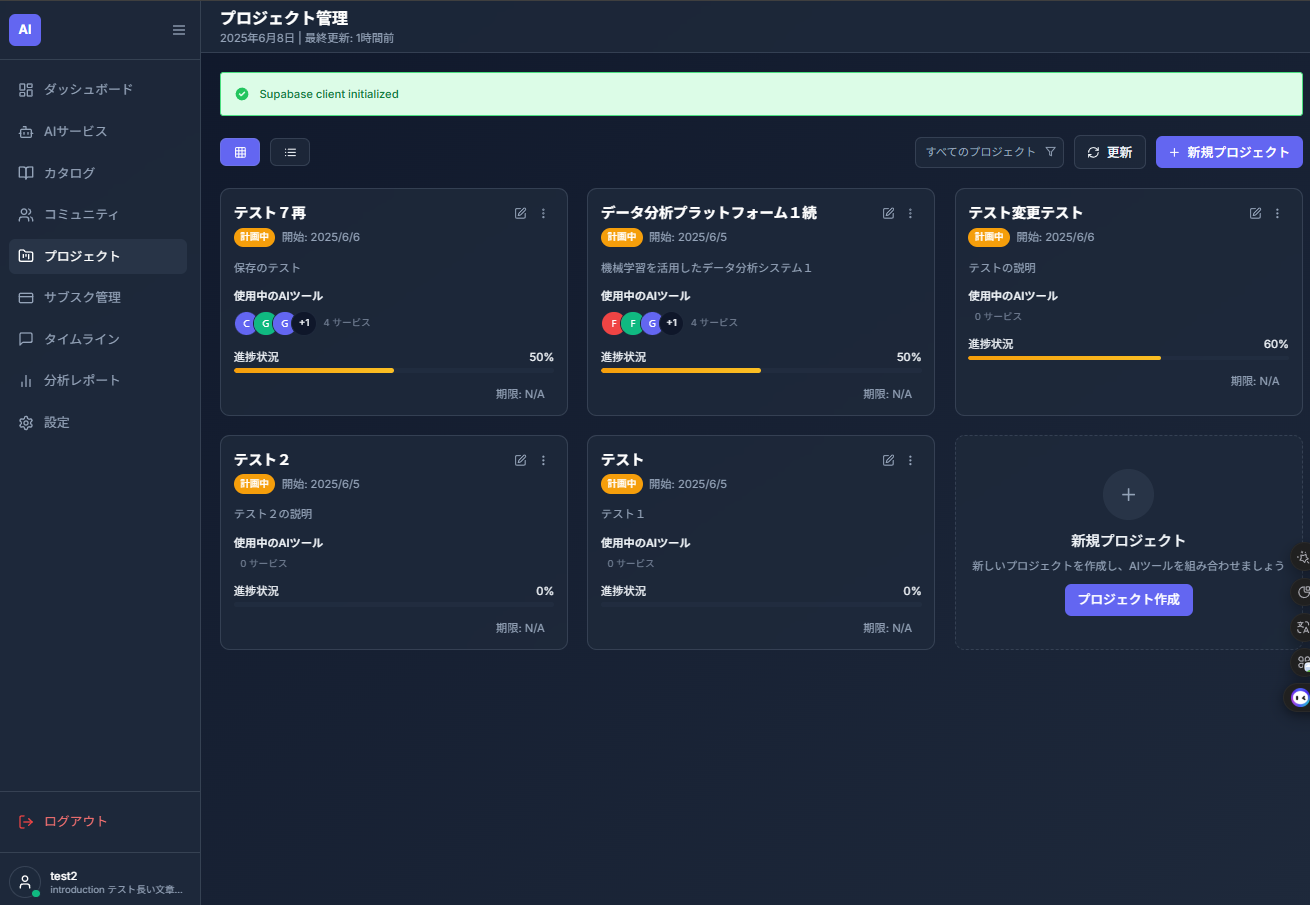Image resolution: width=1310 pixels, height=905 pixels.
Task: Click the edit icon on テスト２ card
Action: click(520, 460)
